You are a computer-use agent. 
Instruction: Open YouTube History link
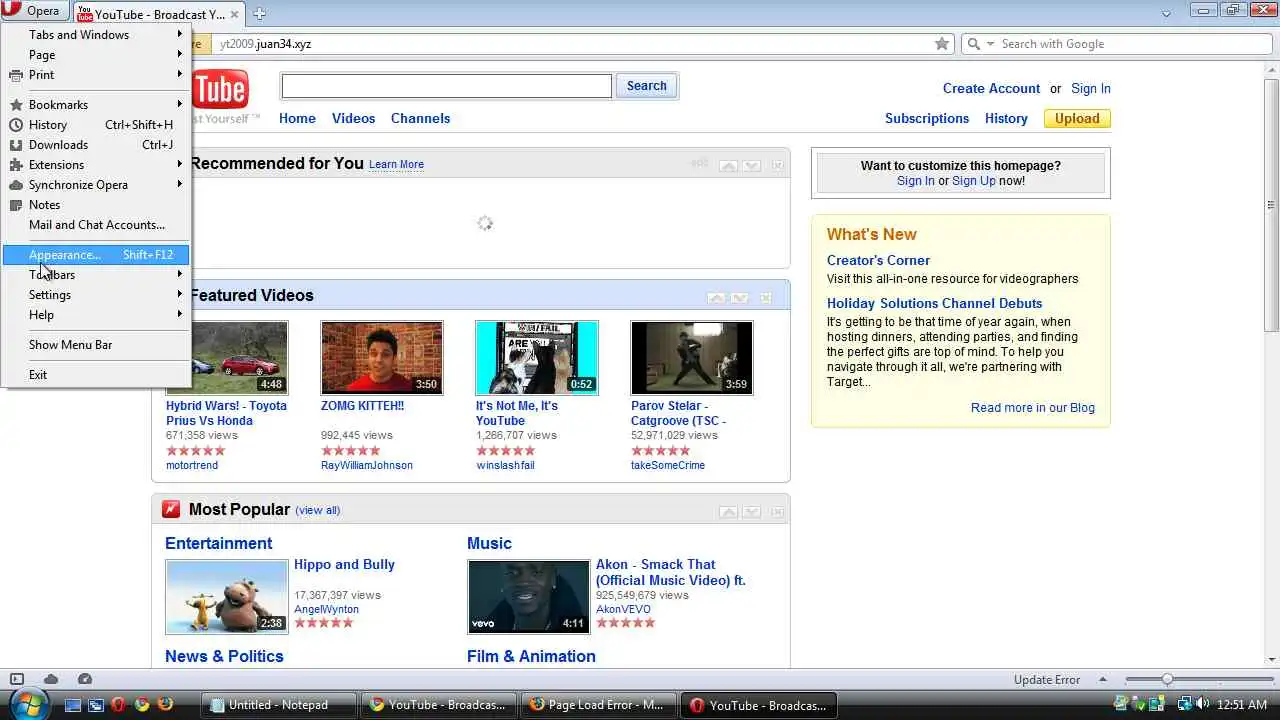point(1006,118)
